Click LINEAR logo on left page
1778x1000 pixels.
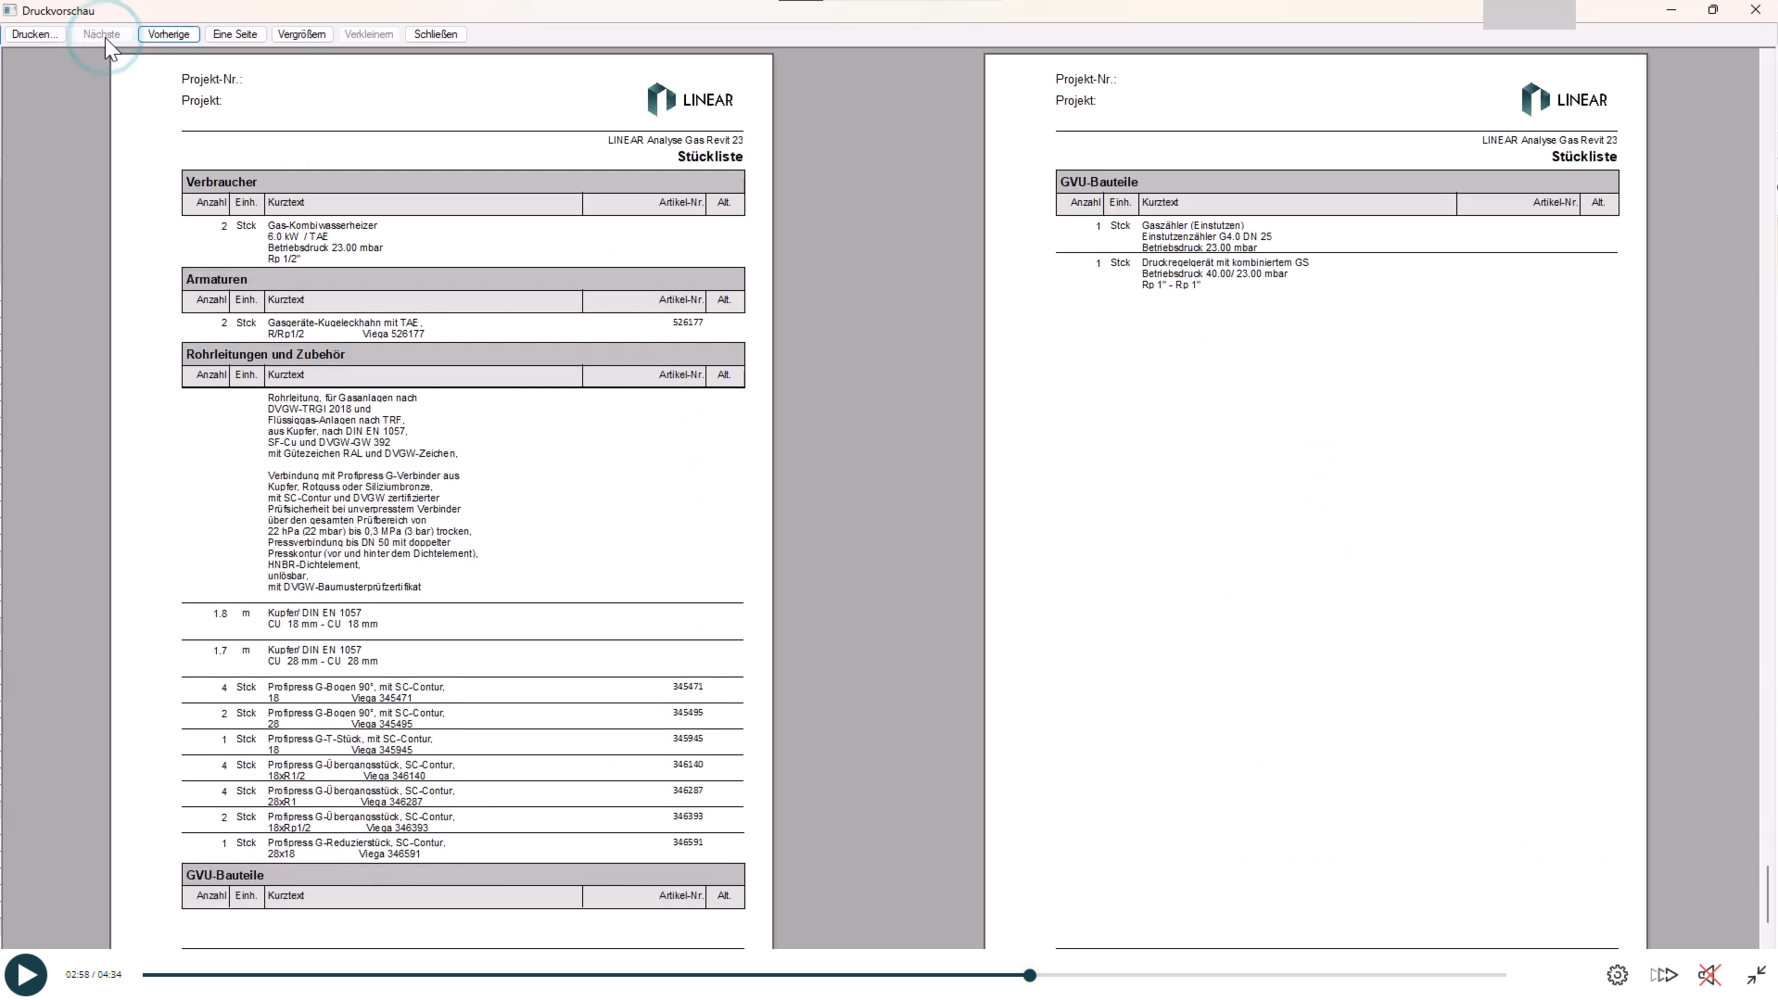click(690, 100)
